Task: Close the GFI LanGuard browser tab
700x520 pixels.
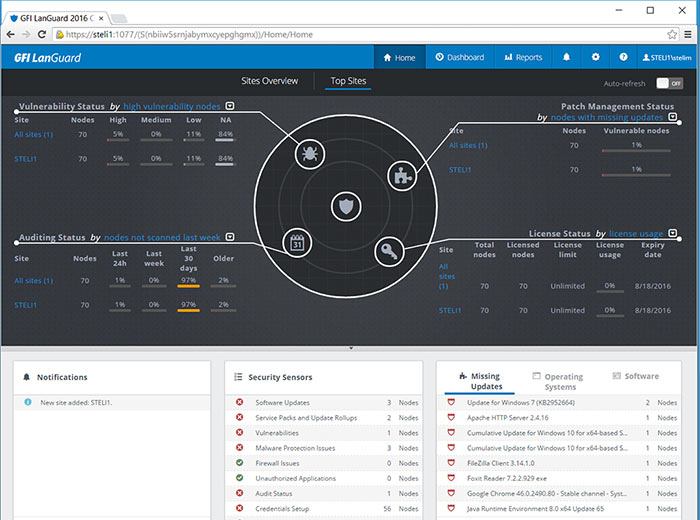Action: 101,18
